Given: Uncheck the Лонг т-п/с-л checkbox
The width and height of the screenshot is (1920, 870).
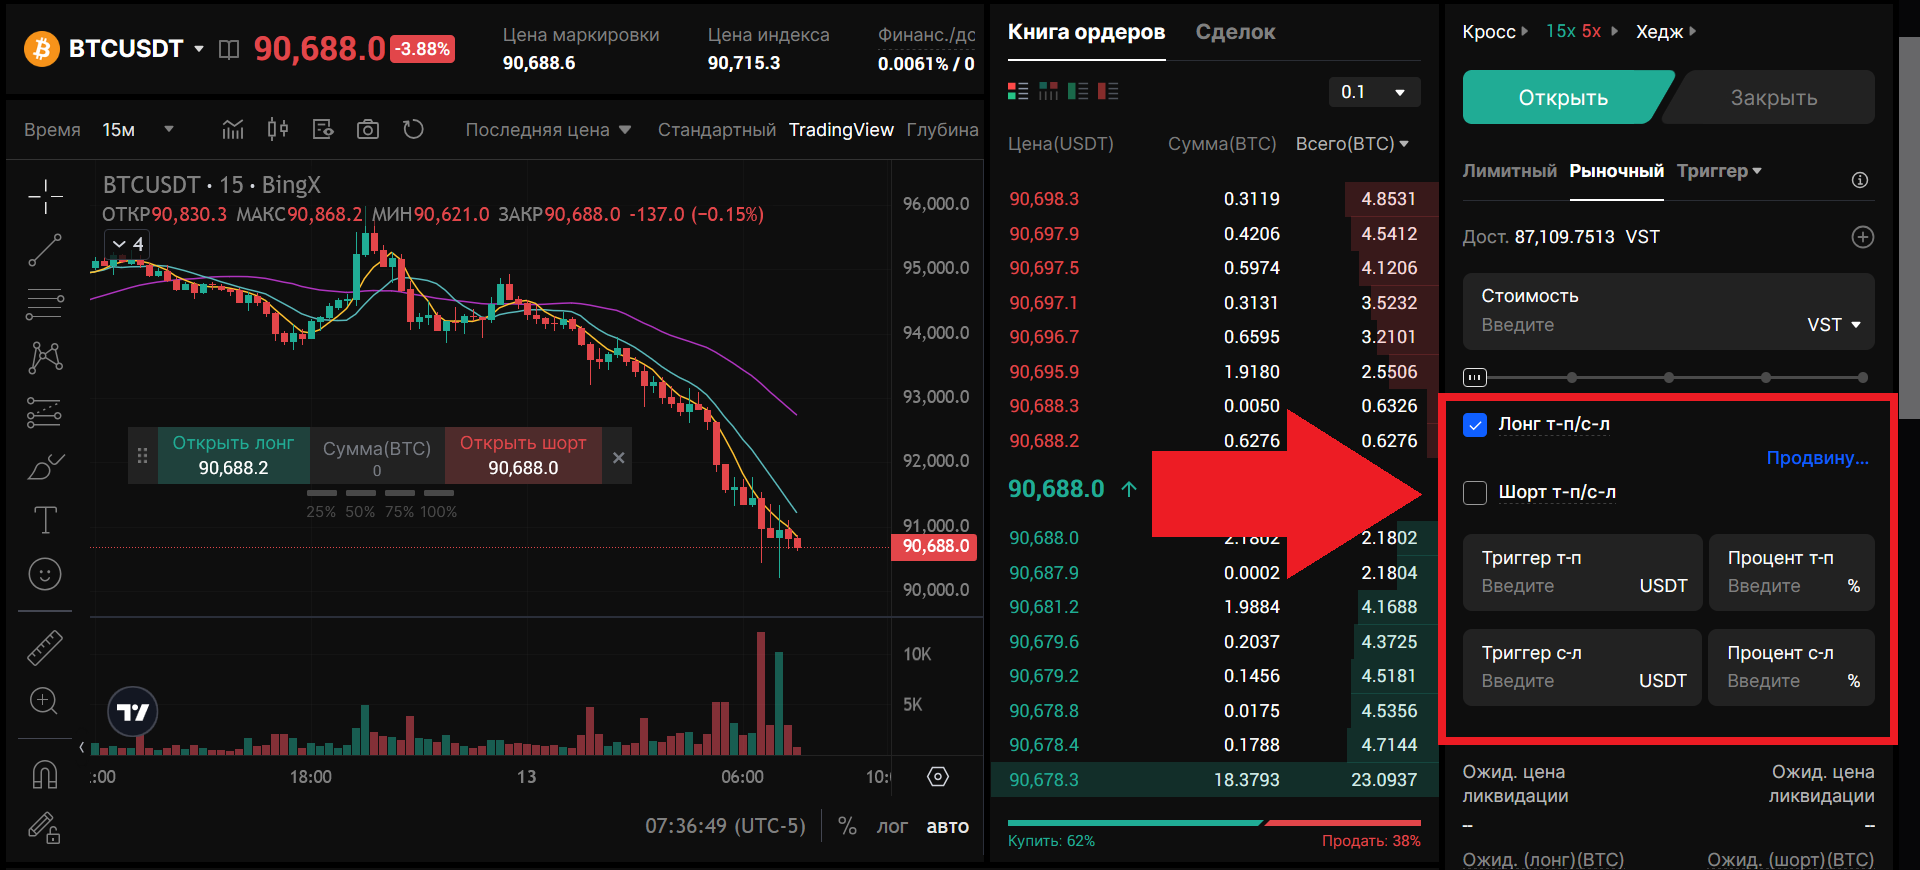Looking at the screenshot, I should coord(1475,425).
